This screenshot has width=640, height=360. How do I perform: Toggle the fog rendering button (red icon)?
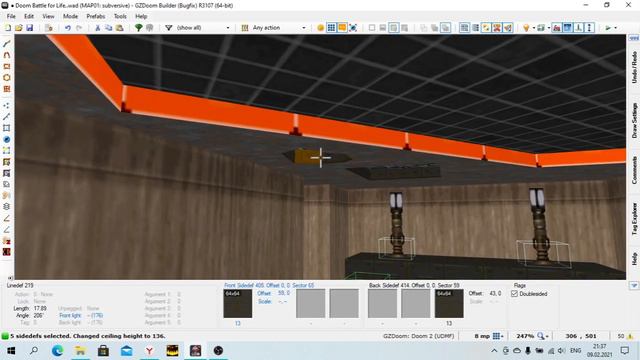557,28
